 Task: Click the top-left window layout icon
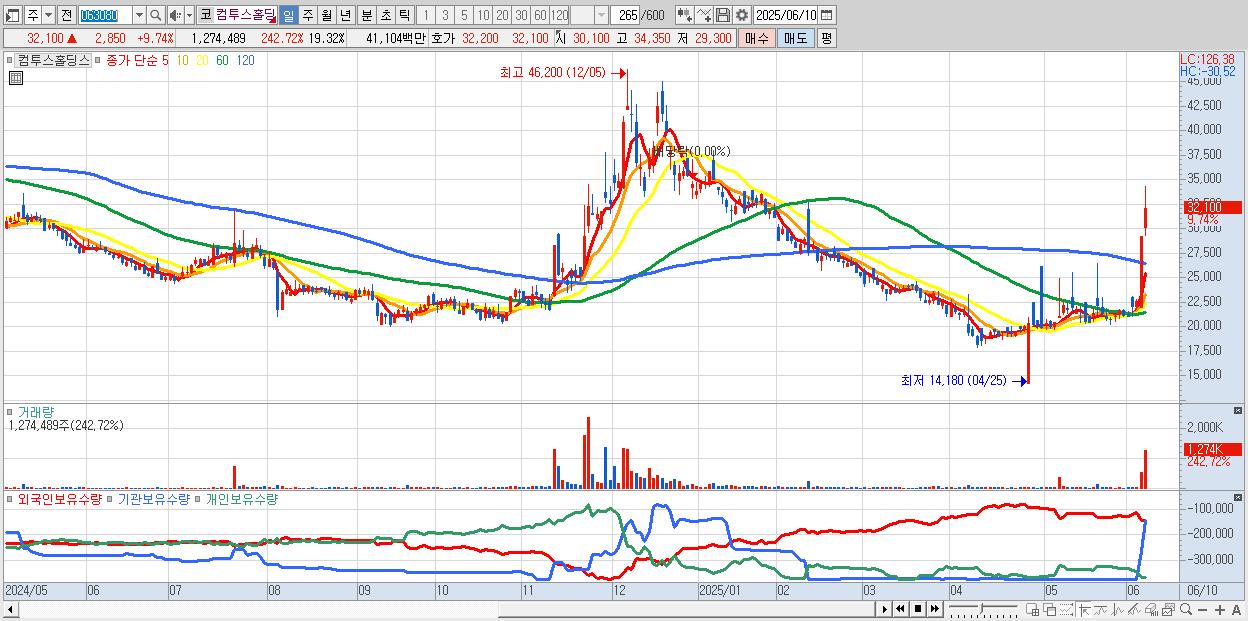(12, 15)
